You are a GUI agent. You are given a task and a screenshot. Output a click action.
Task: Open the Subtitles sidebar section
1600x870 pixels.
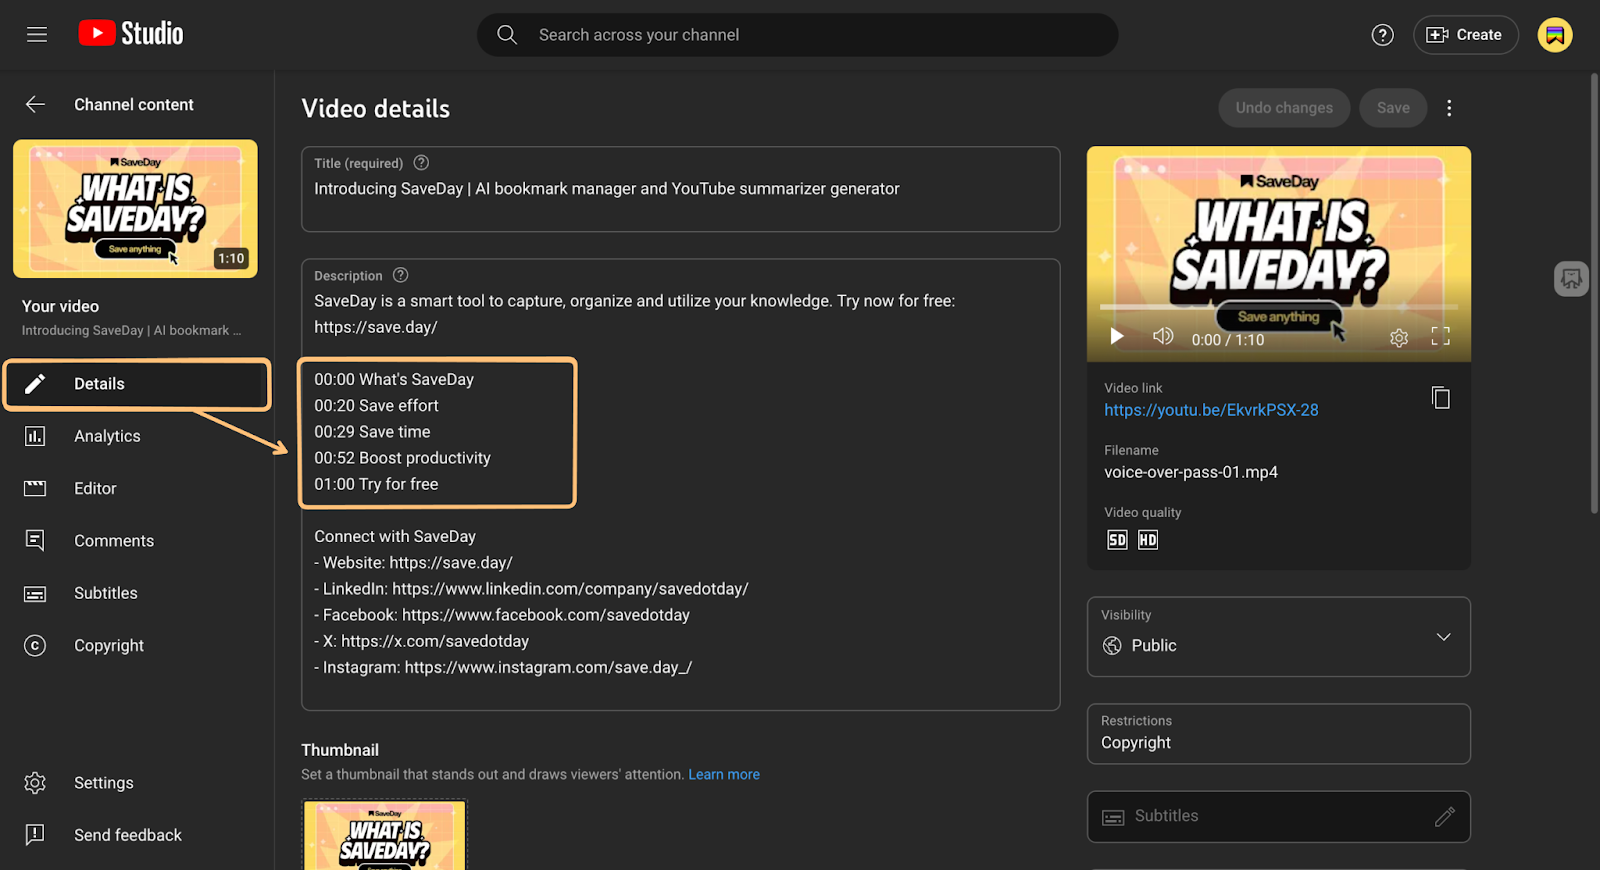(x=106, y=593)
